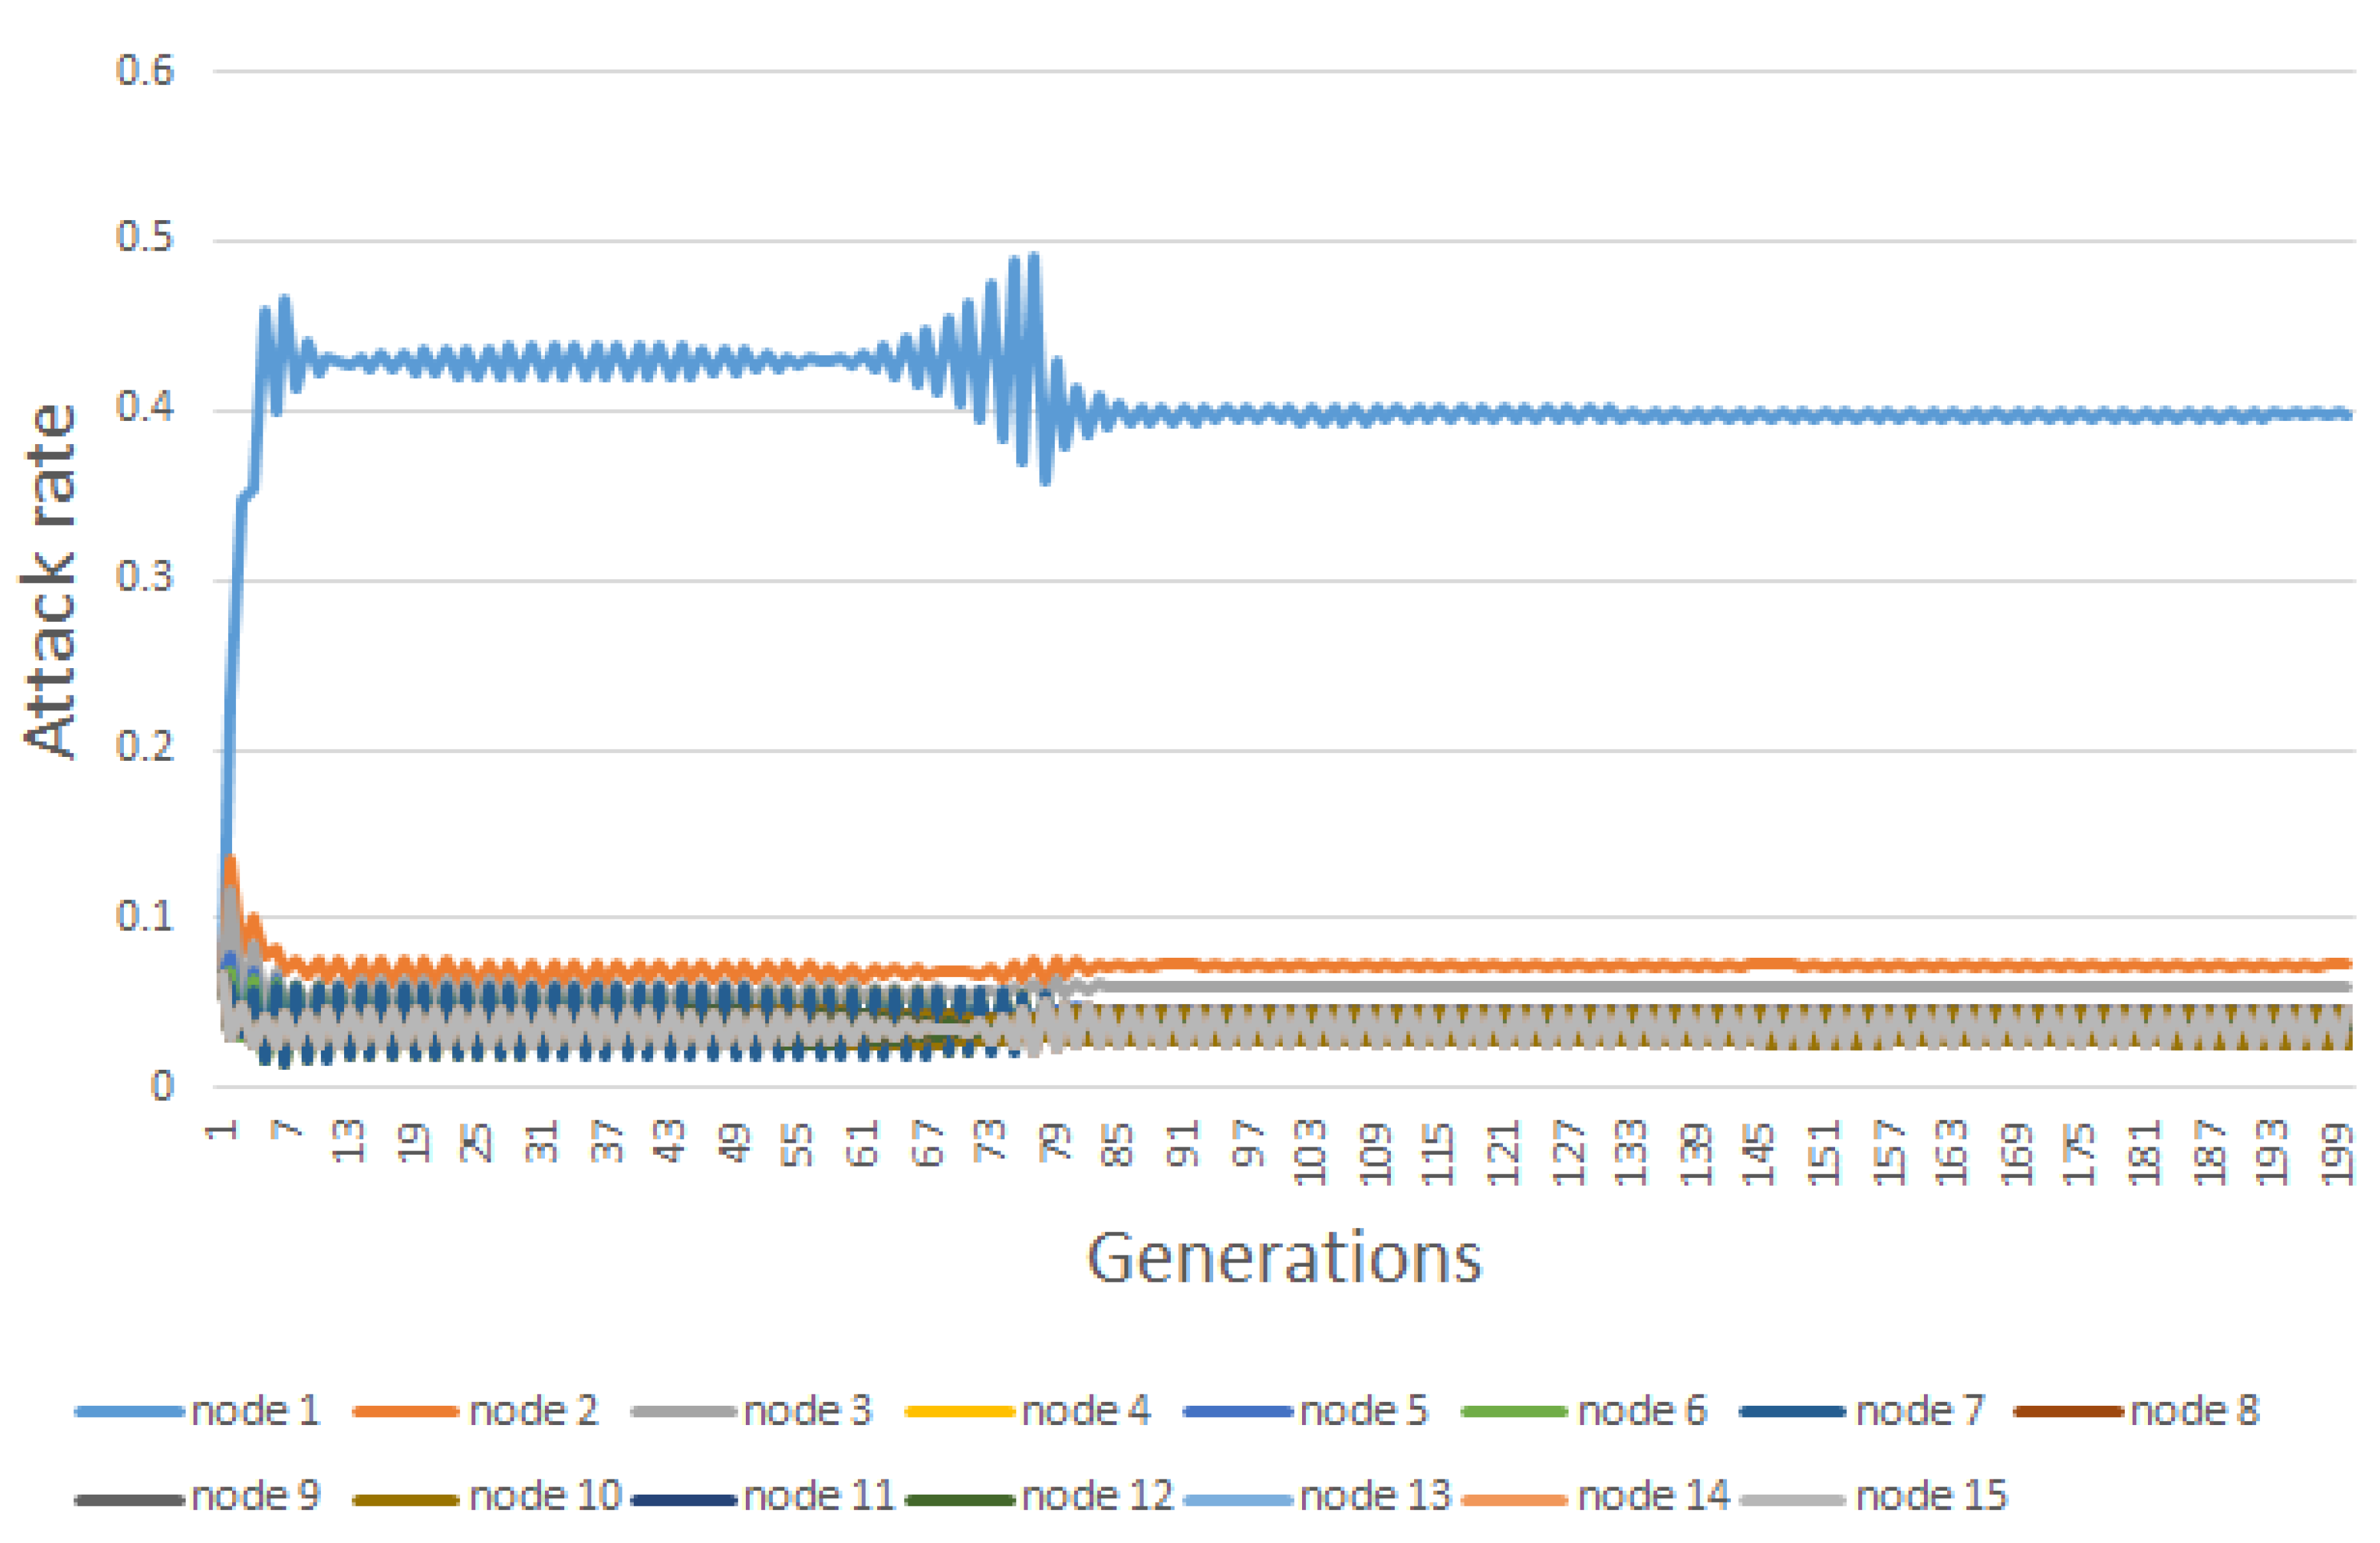
Task: Select the 199 x-axis tick label
Action: [x=2336, y=1155]
